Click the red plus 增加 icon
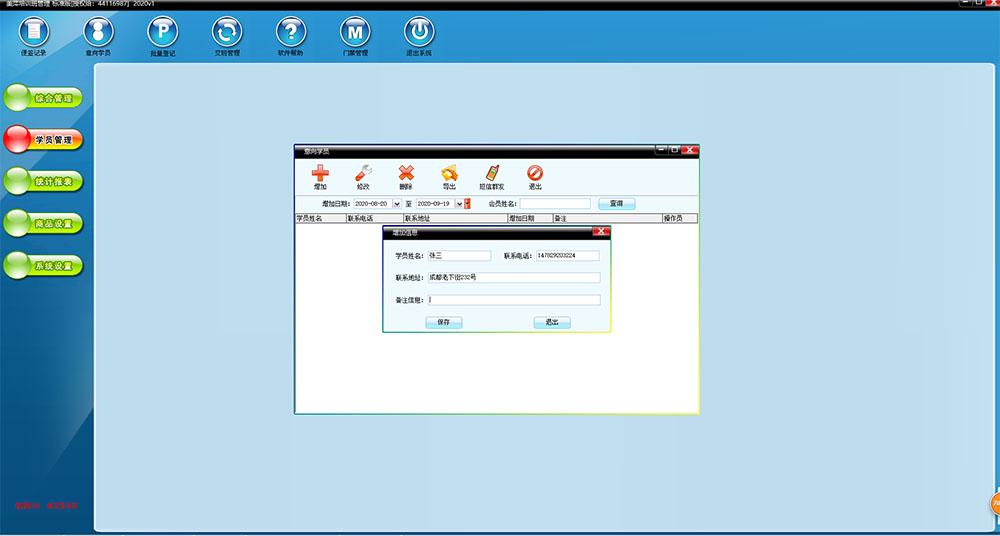The image size is (1000, 536). point(320,174)
